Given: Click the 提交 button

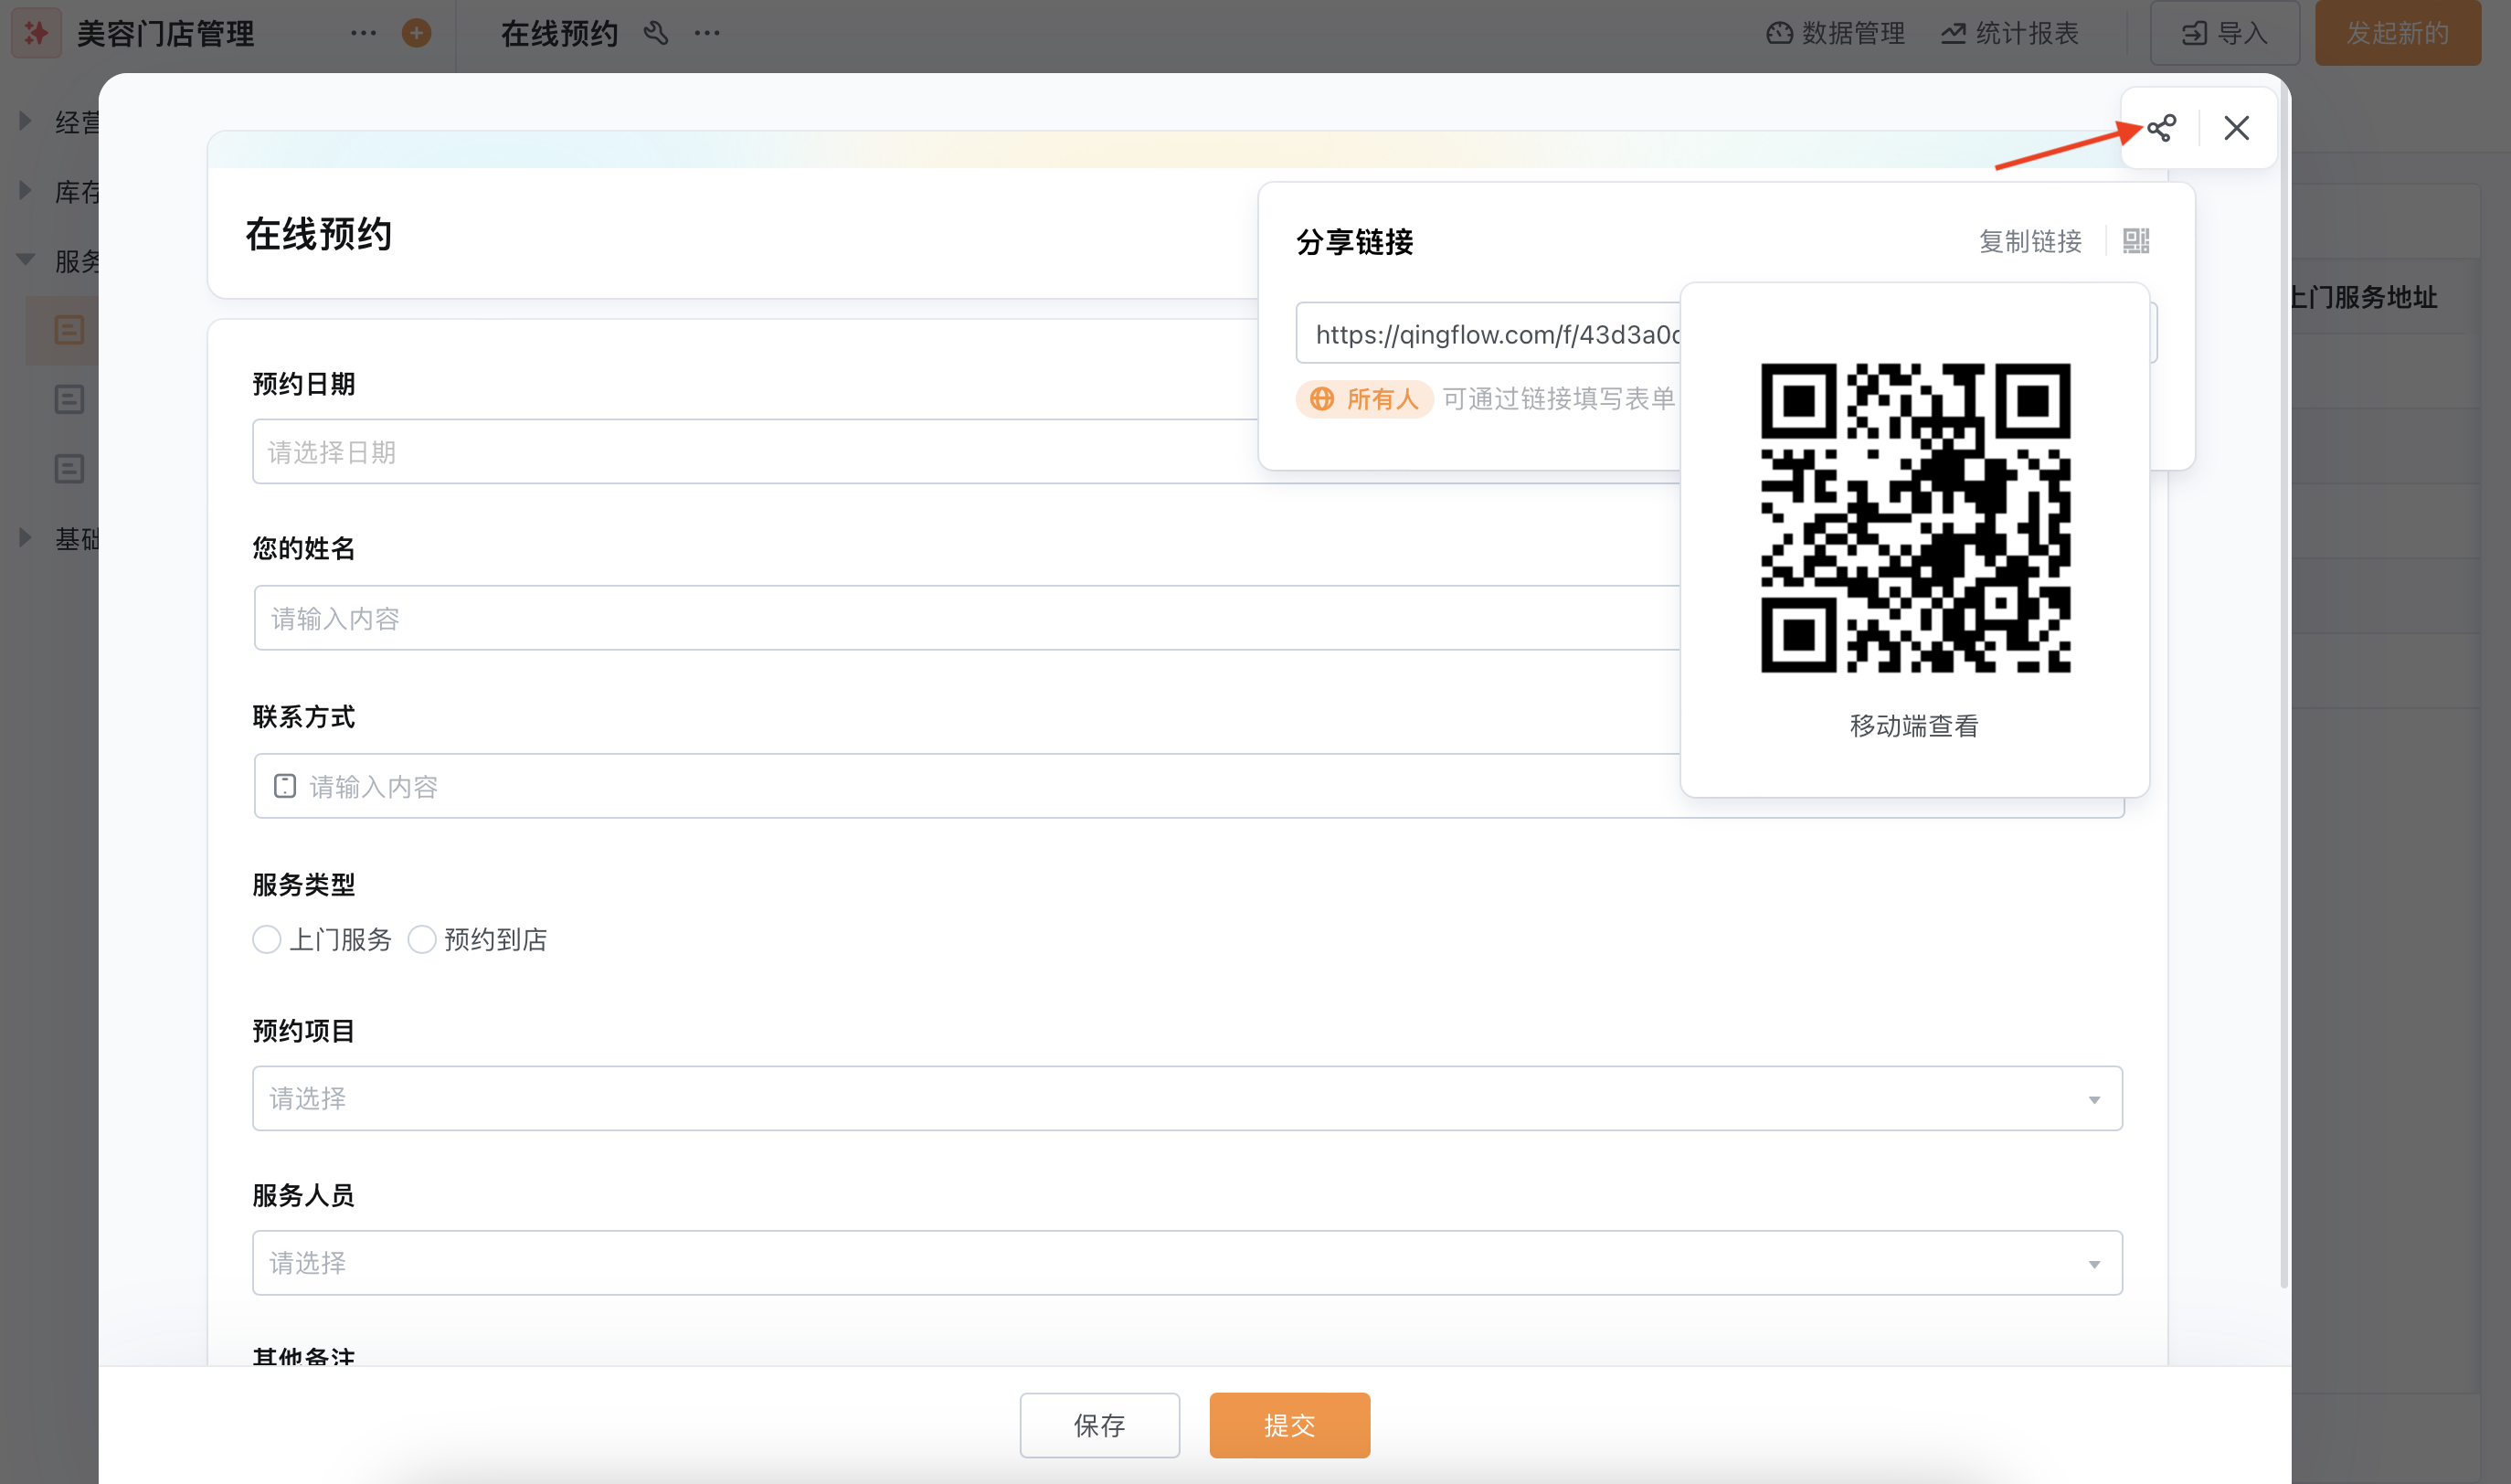Looking at the screenshot, I should pyautogui.click(x=1289, y=1425).
